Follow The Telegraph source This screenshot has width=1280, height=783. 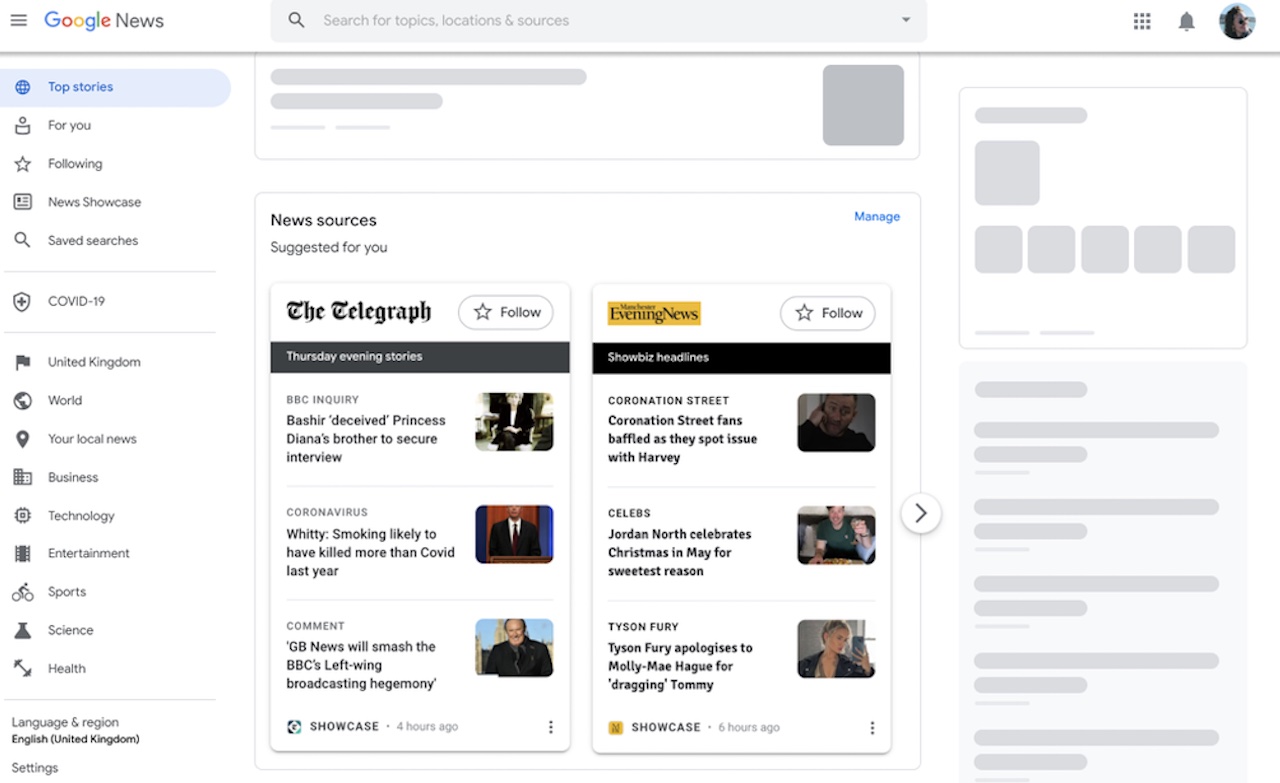click(506, 312)
